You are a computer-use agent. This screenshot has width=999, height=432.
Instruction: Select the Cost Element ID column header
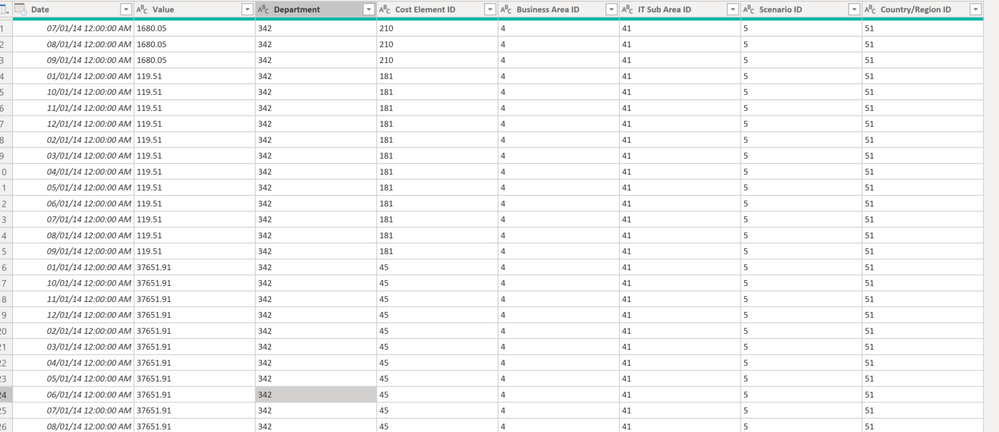pos(437,10)
